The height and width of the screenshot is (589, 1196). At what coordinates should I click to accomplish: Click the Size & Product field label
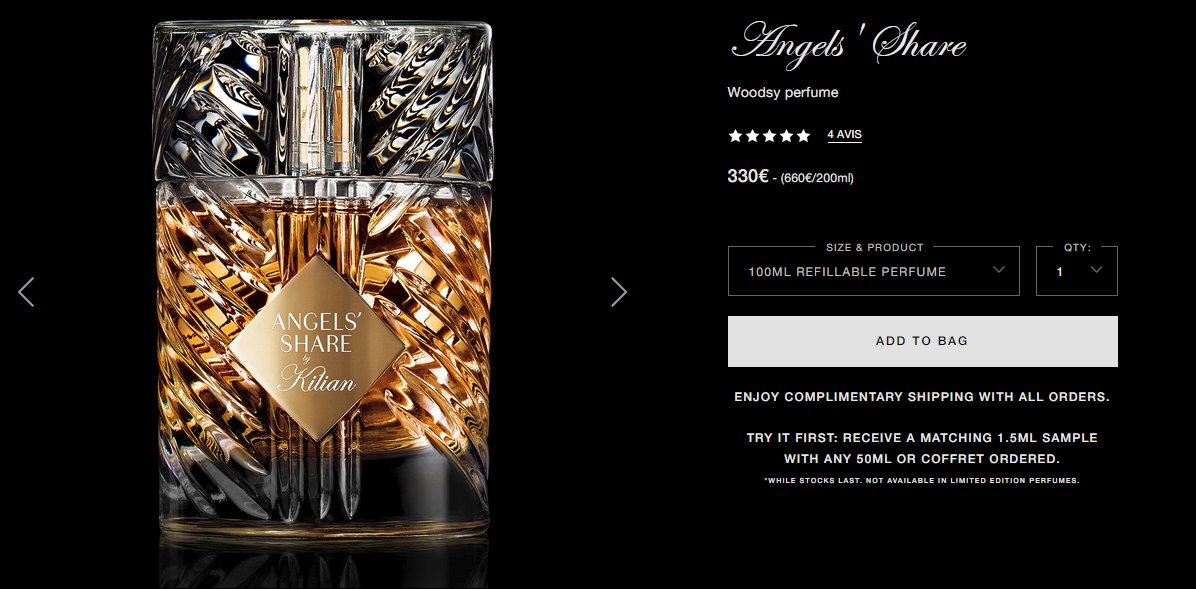coord(874,247)
